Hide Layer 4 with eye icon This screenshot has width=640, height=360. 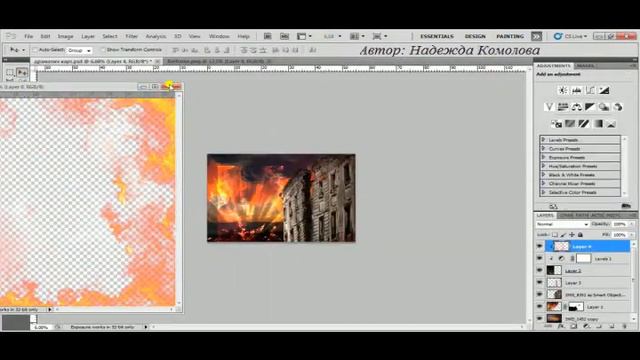[x=540, y=246]
